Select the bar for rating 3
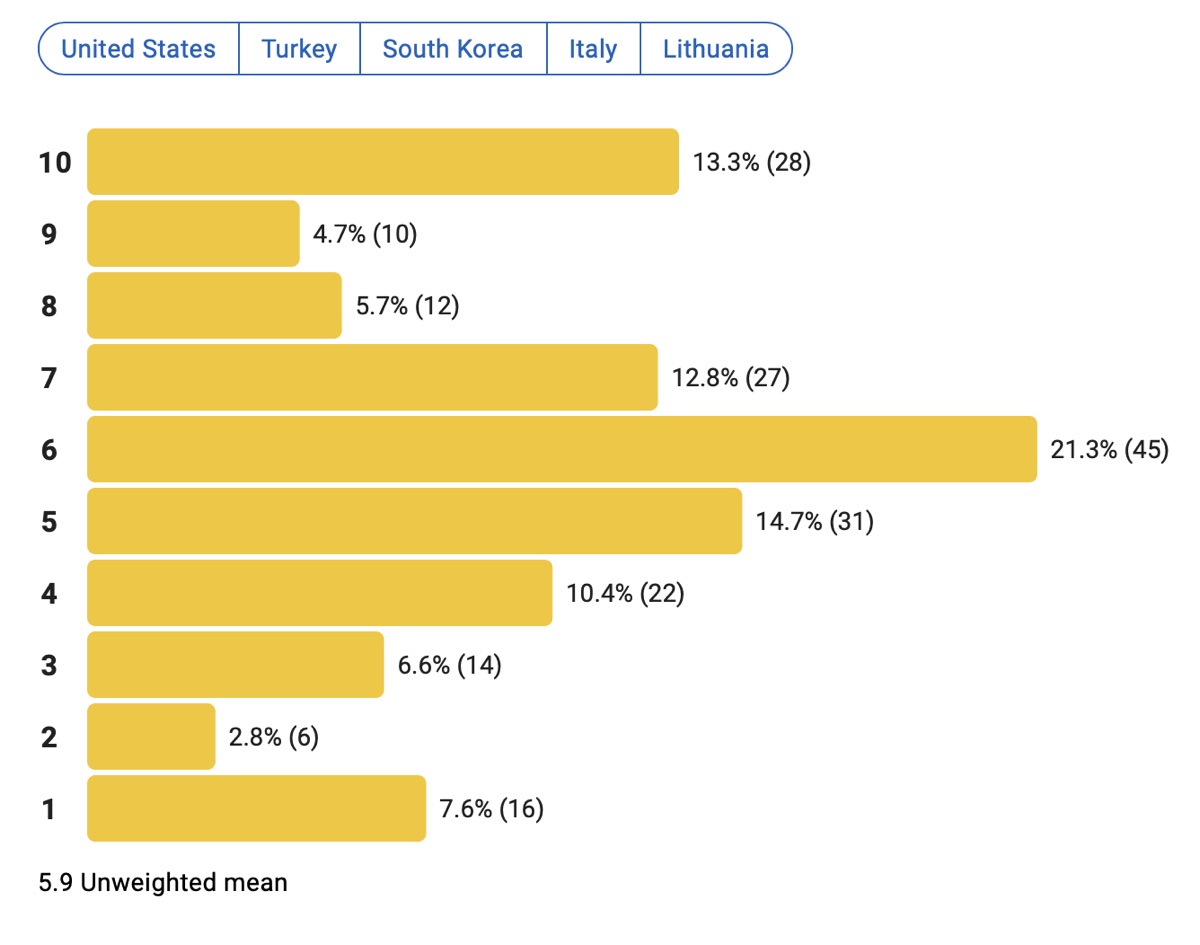This screenshot has width=1200, height=945. 235,665
